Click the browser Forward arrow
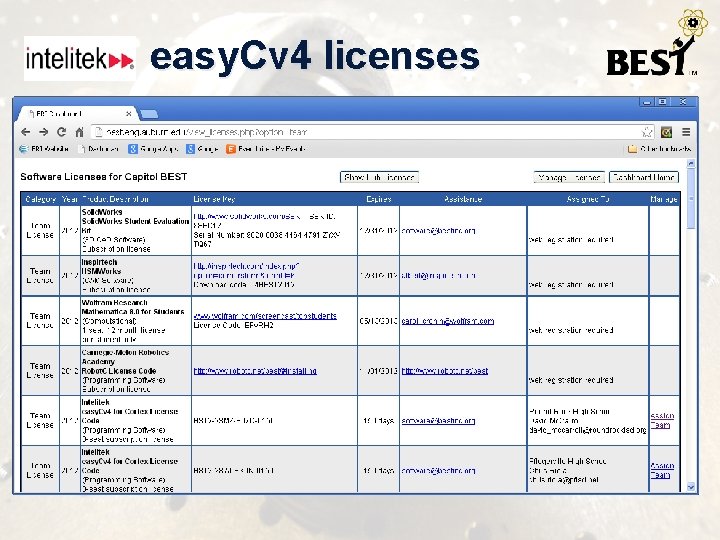Screen dimensions: 720x540 [x=44, y=132]
